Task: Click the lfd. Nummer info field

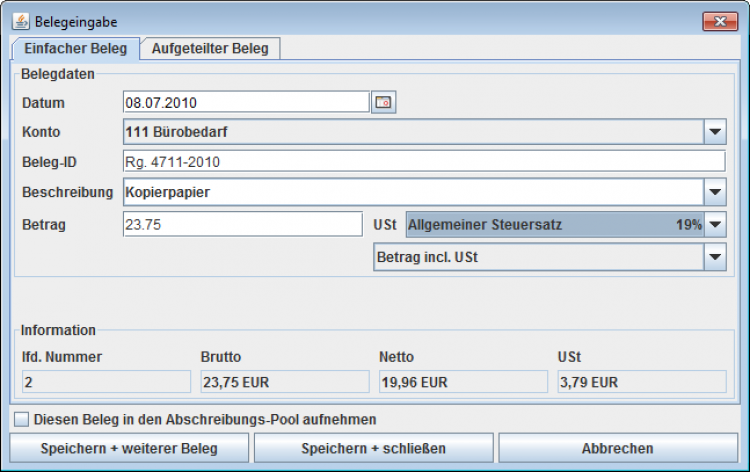Action: click(106, 382)
